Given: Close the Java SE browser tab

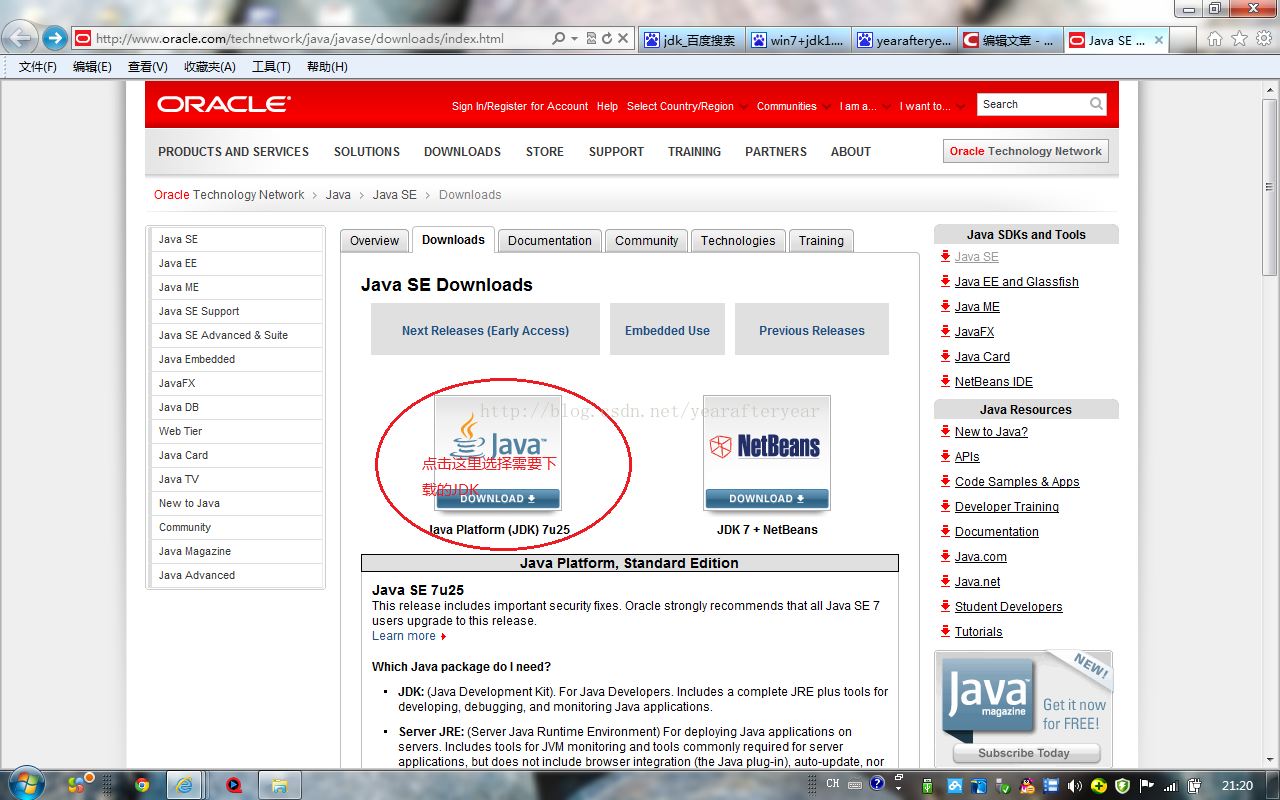Looking at the screenshot, I should click(1159, 40).
